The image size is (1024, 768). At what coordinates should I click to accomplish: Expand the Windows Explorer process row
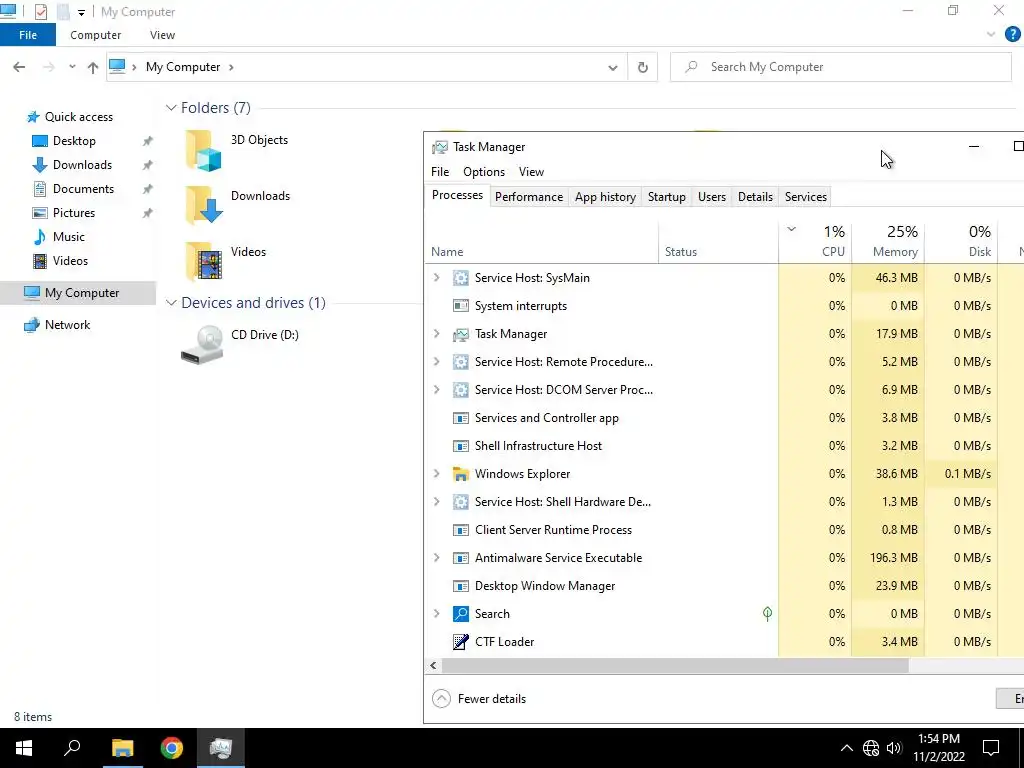click(437, 473)
